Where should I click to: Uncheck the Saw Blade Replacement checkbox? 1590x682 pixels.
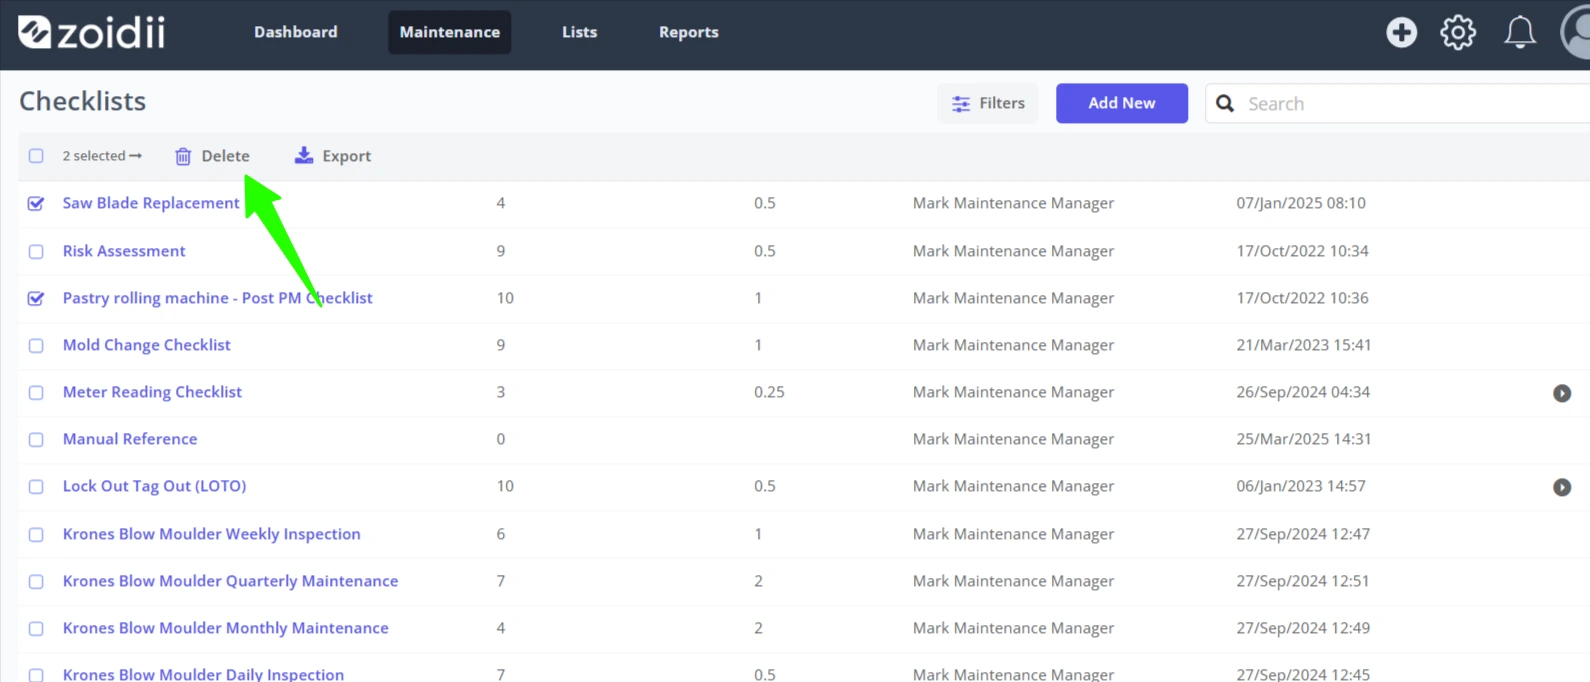coord(36,203)
